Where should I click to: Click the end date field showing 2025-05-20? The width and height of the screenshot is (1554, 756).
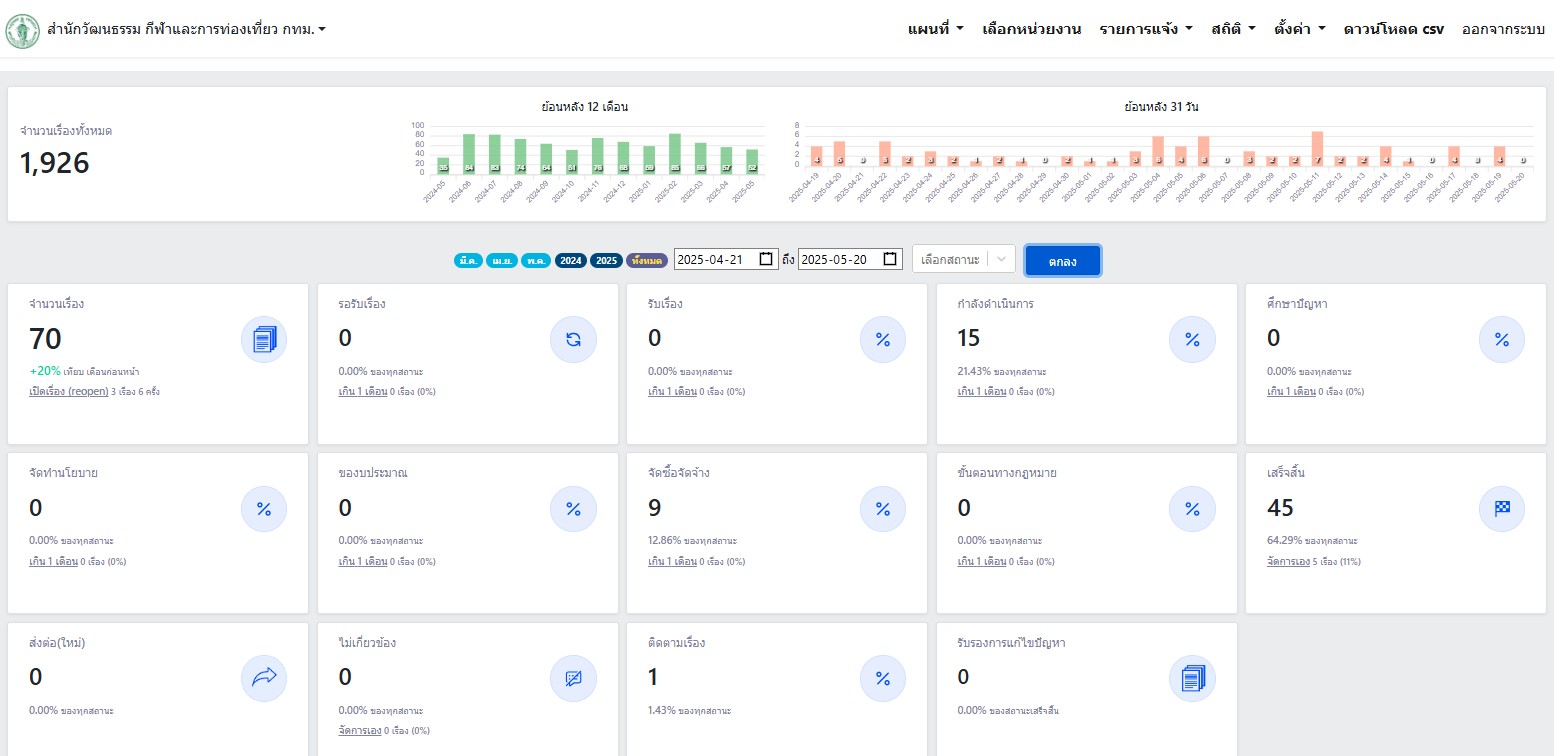click(850, 259)
